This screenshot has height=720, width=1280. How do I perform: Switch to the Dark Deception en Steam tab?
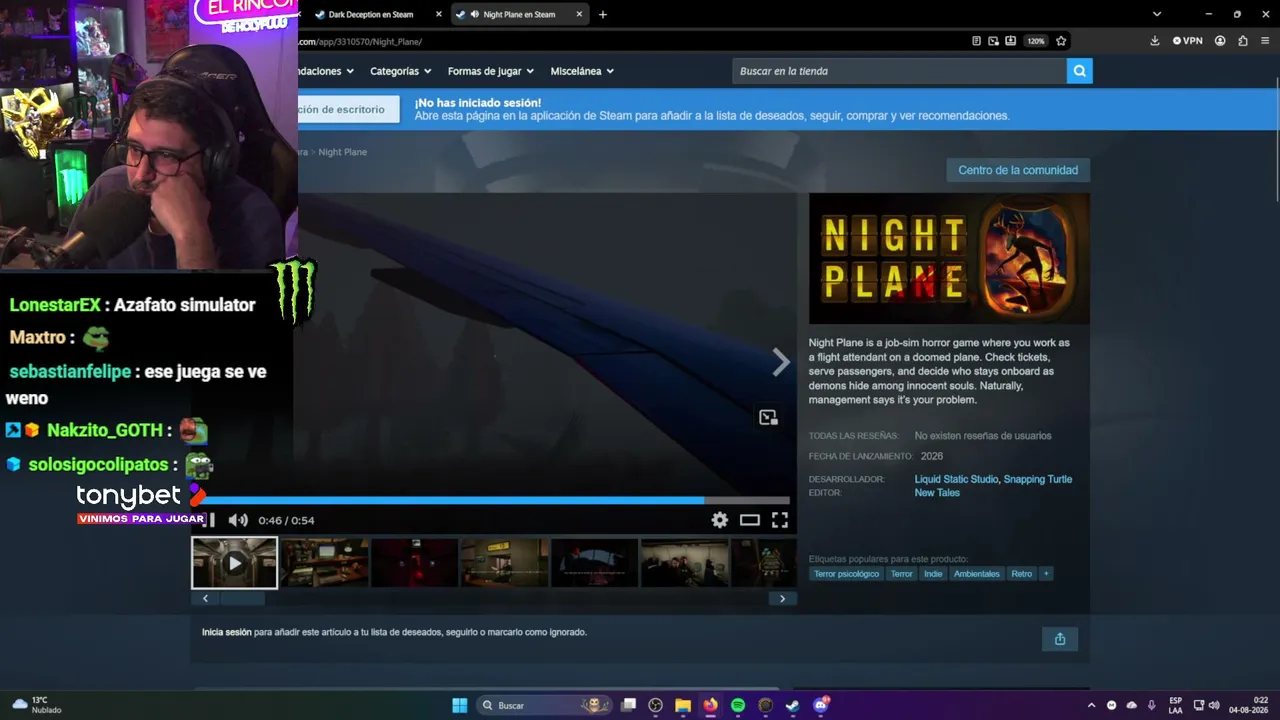click(371, 14)
